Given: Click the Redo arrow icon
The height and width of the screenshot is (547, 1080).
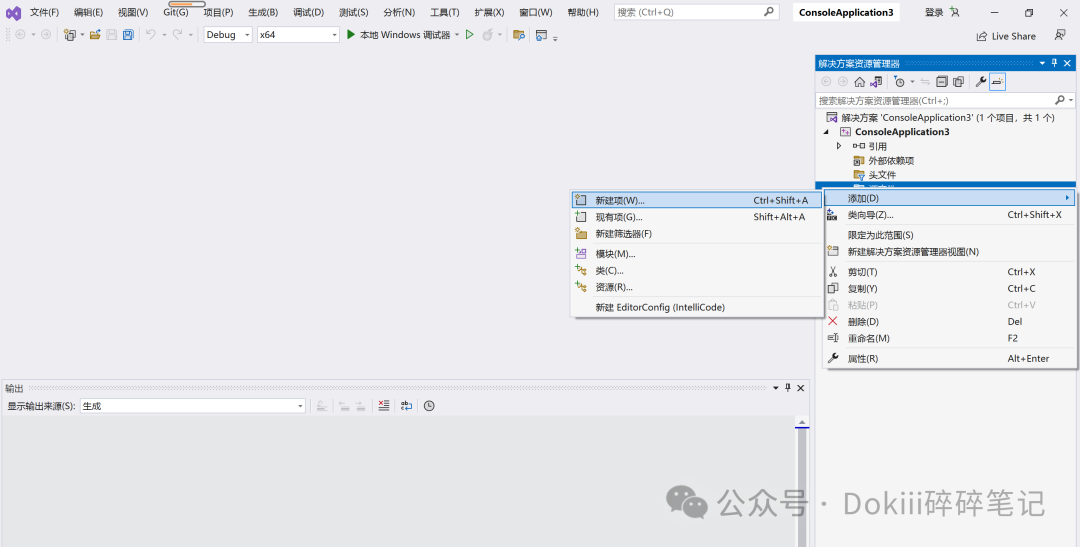Looking at the screenshot, I should click(178, 34).
